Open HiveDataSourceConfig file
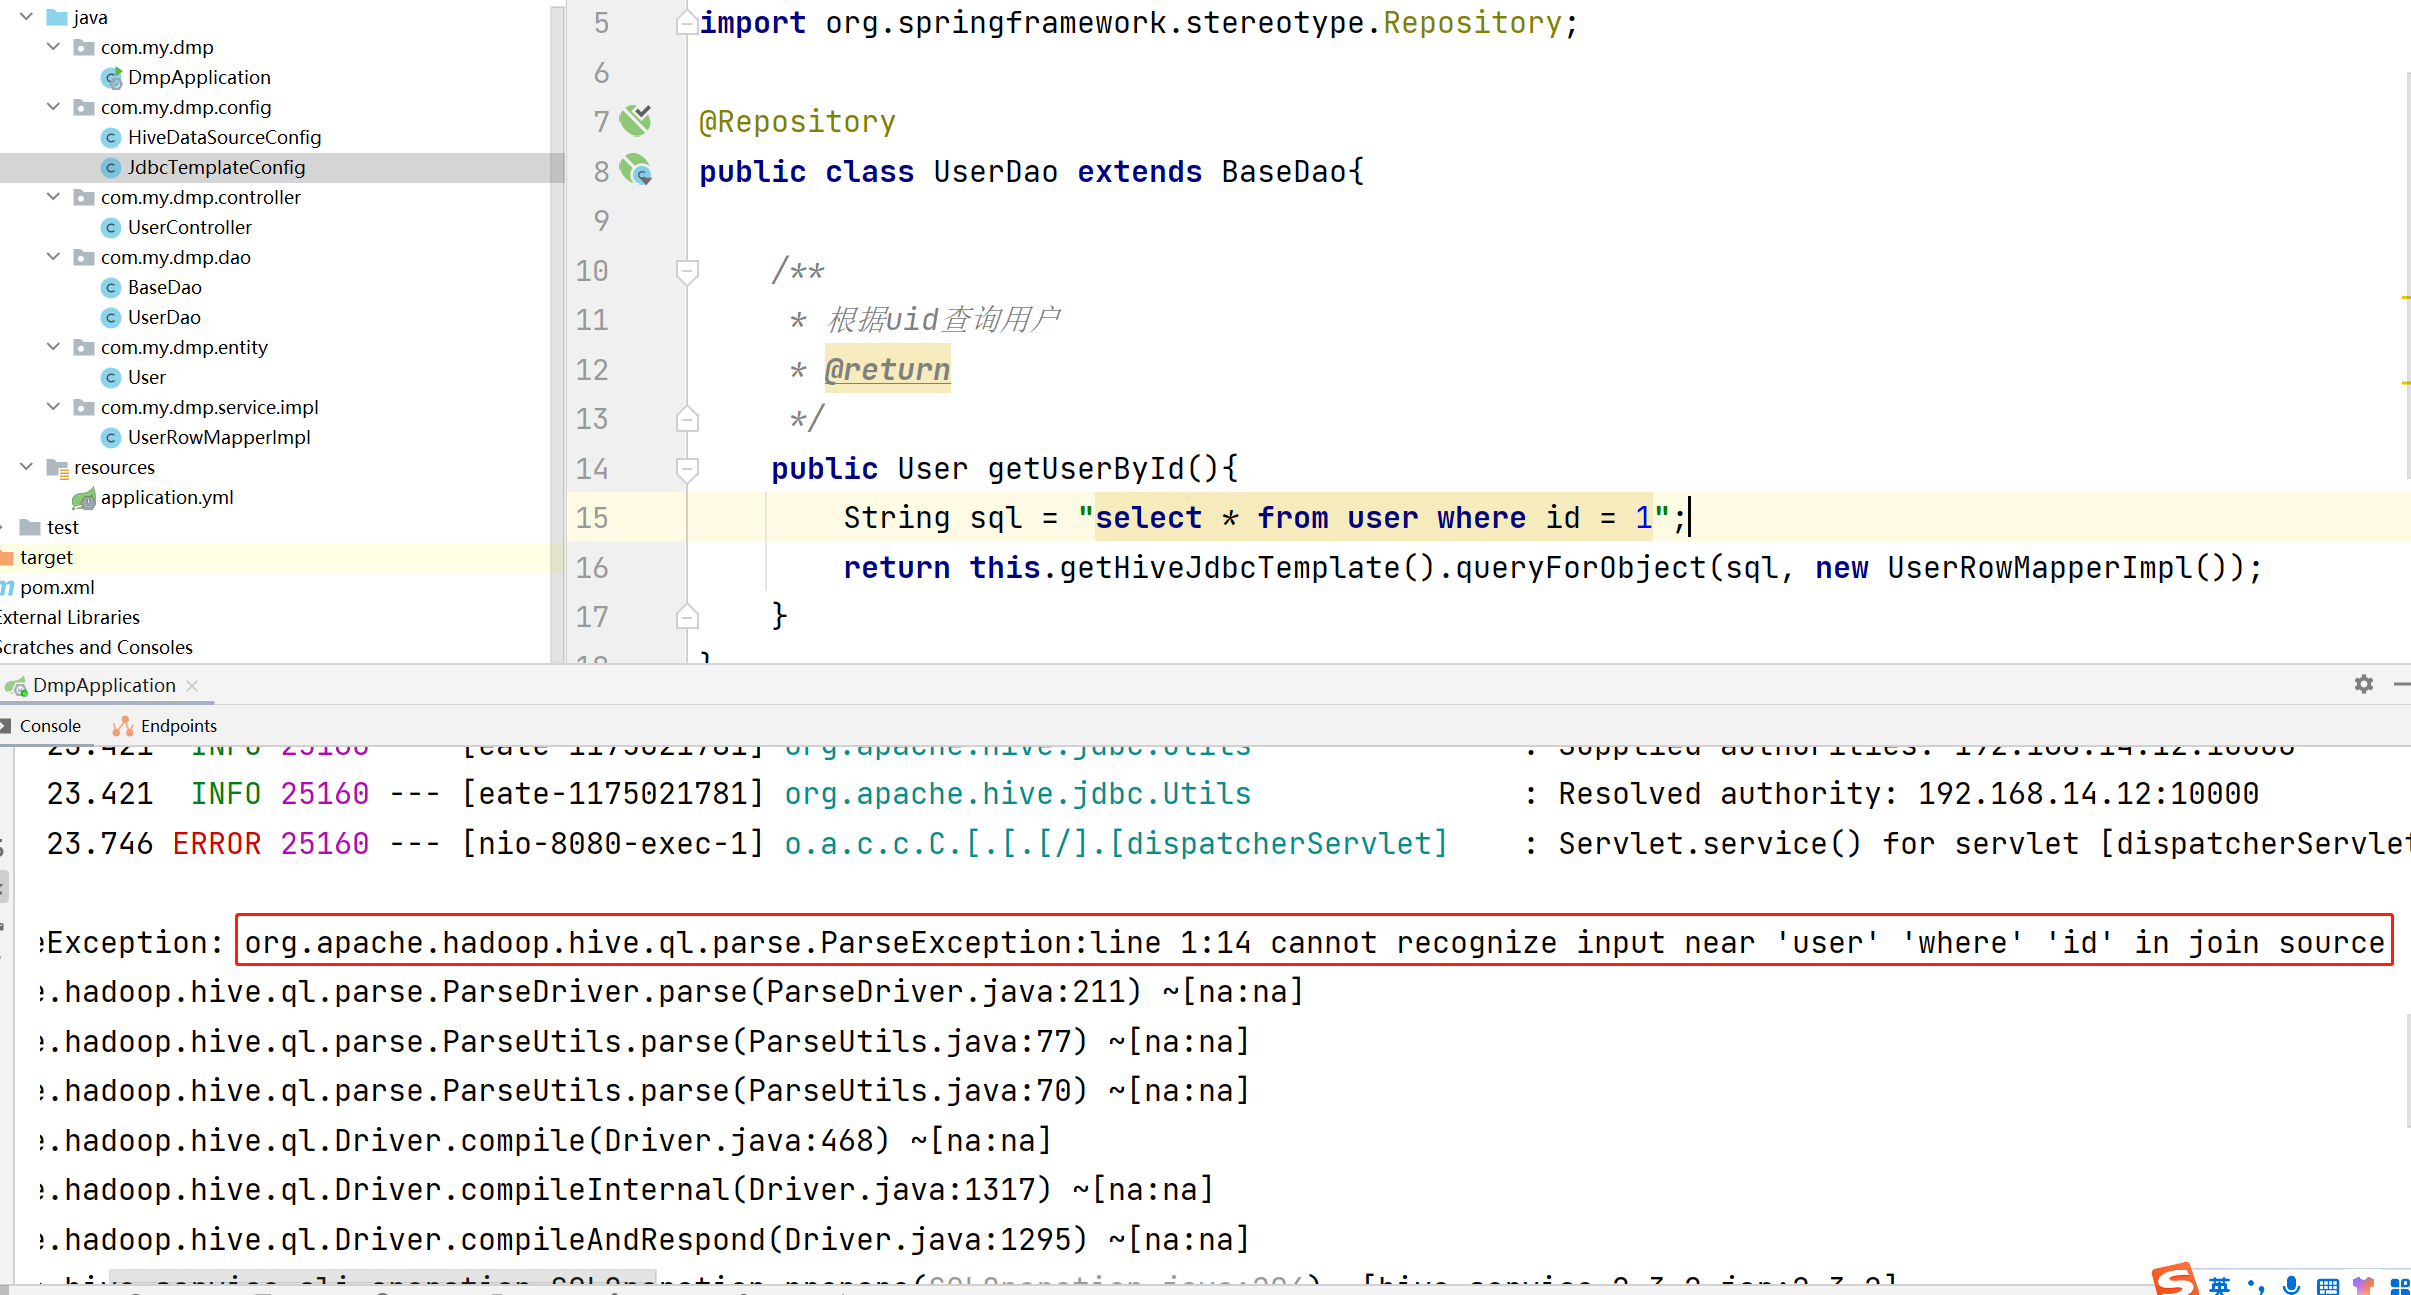This screenshot has width=2411, height=1295. (x=224, y=137)
